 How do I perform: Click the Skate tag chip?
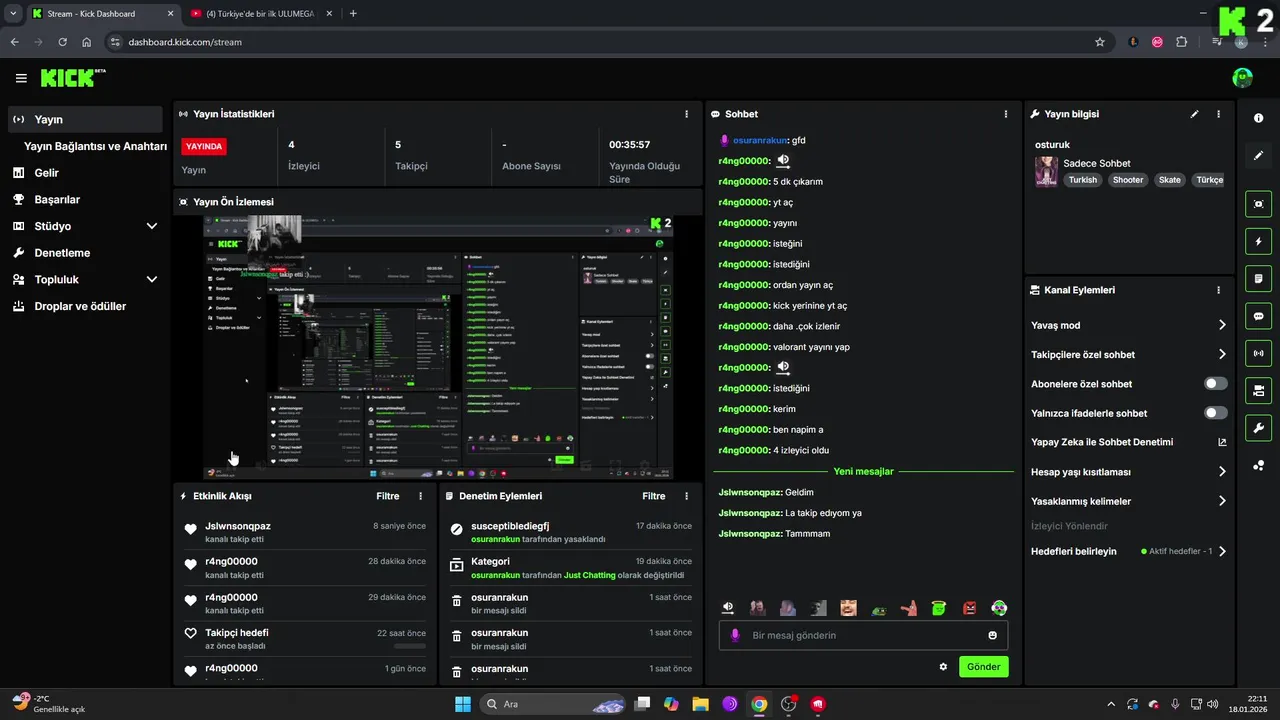click(1169, 180)
